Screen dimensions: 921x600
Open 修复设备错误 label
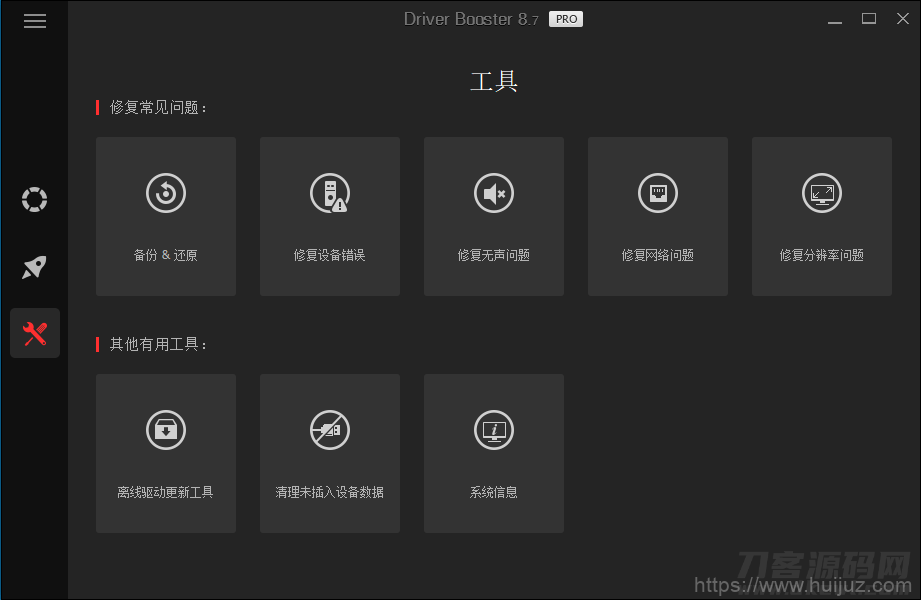[330, 255]
